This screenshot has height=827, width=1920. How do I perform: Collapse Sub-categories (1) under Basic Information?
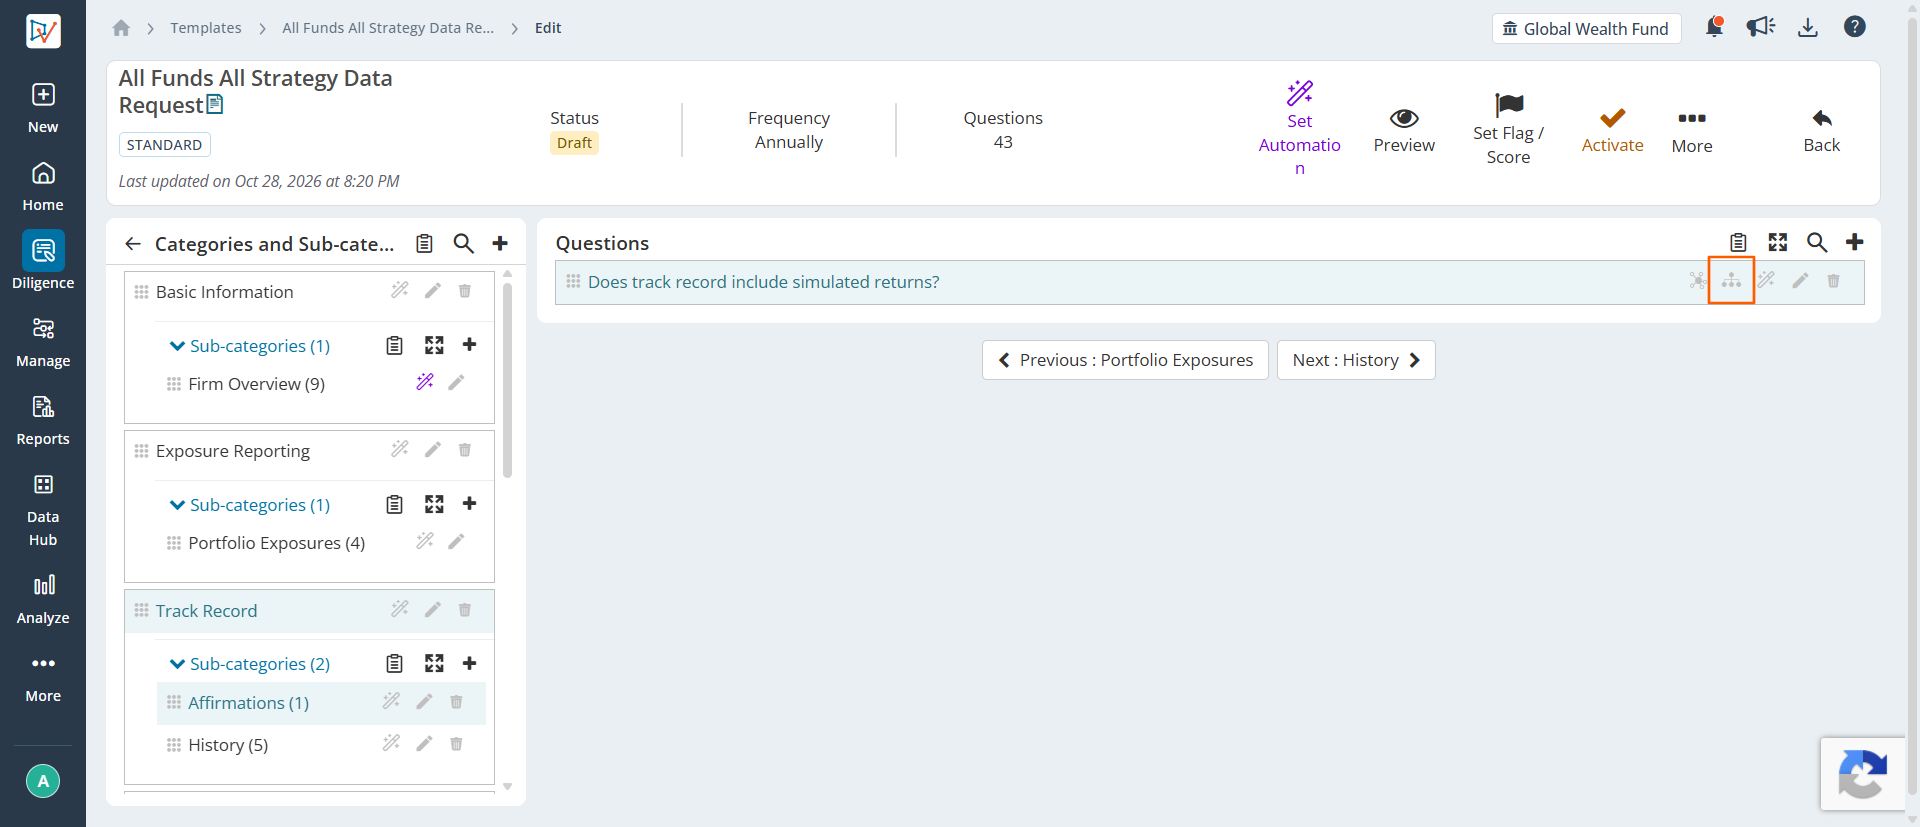tap(249, 346)
